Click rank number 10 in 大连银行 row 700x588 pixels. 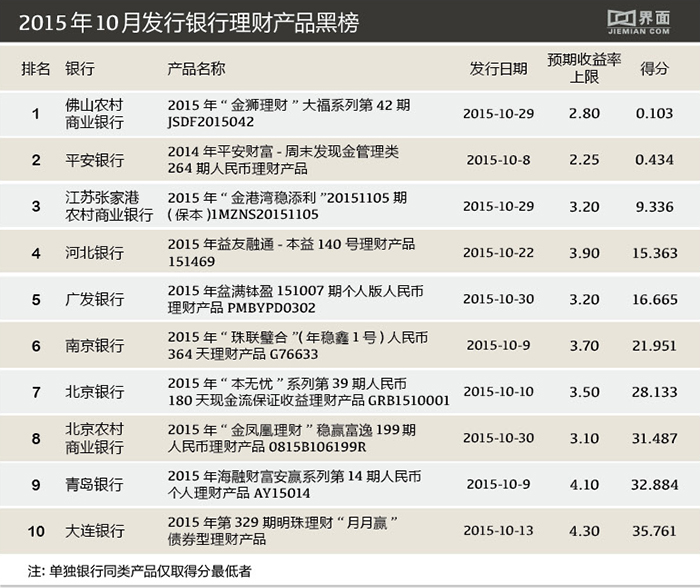point(36,531)
